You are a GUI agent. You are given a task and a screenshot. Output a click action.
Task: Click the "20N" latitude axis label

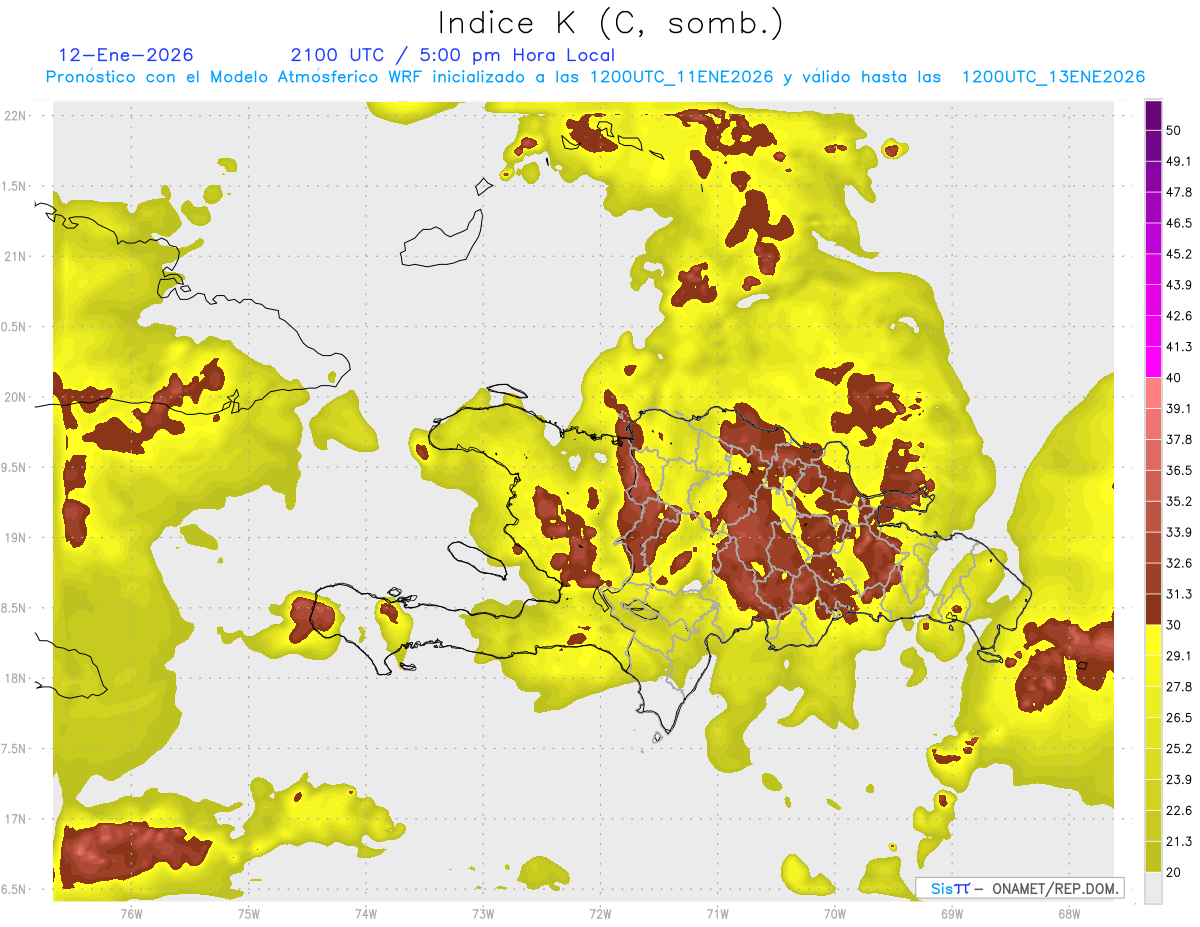pos(17,397)
